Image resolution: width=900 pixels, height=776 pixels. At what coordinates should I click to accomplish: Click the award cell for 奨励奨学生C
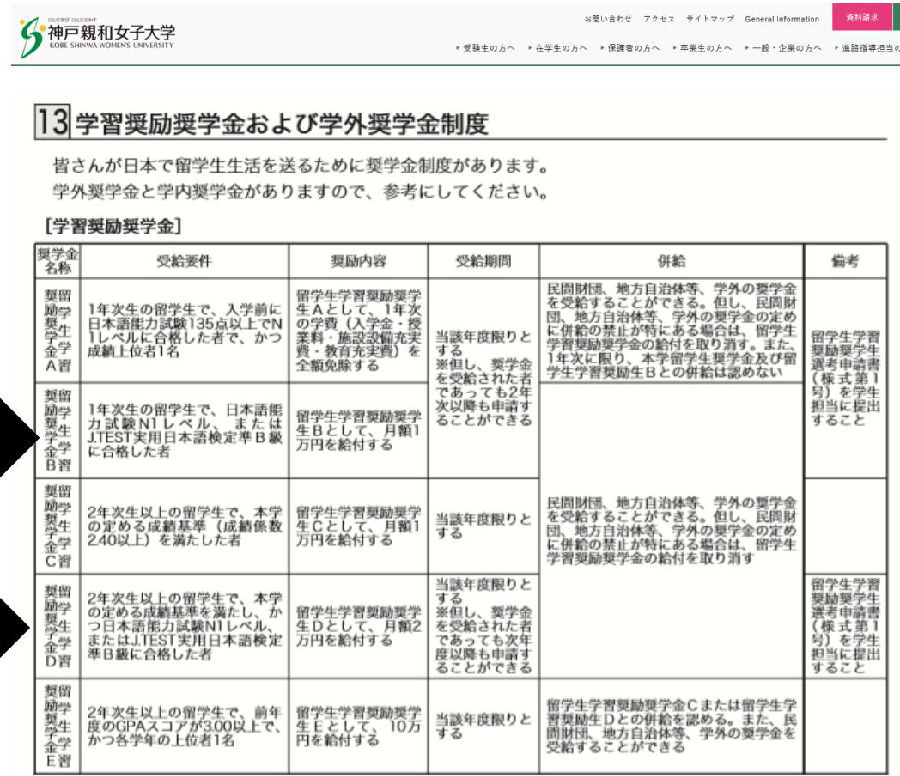(x=358, y=526)
